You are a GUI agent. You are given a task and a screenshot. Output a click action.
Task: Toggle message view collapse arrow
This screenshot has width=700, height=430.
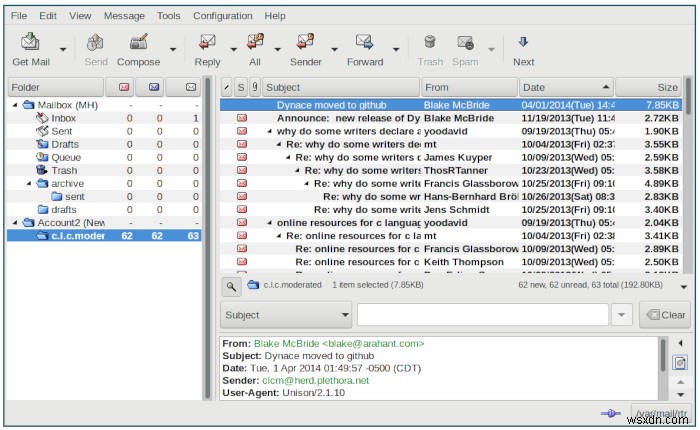(x=680, y=343)
